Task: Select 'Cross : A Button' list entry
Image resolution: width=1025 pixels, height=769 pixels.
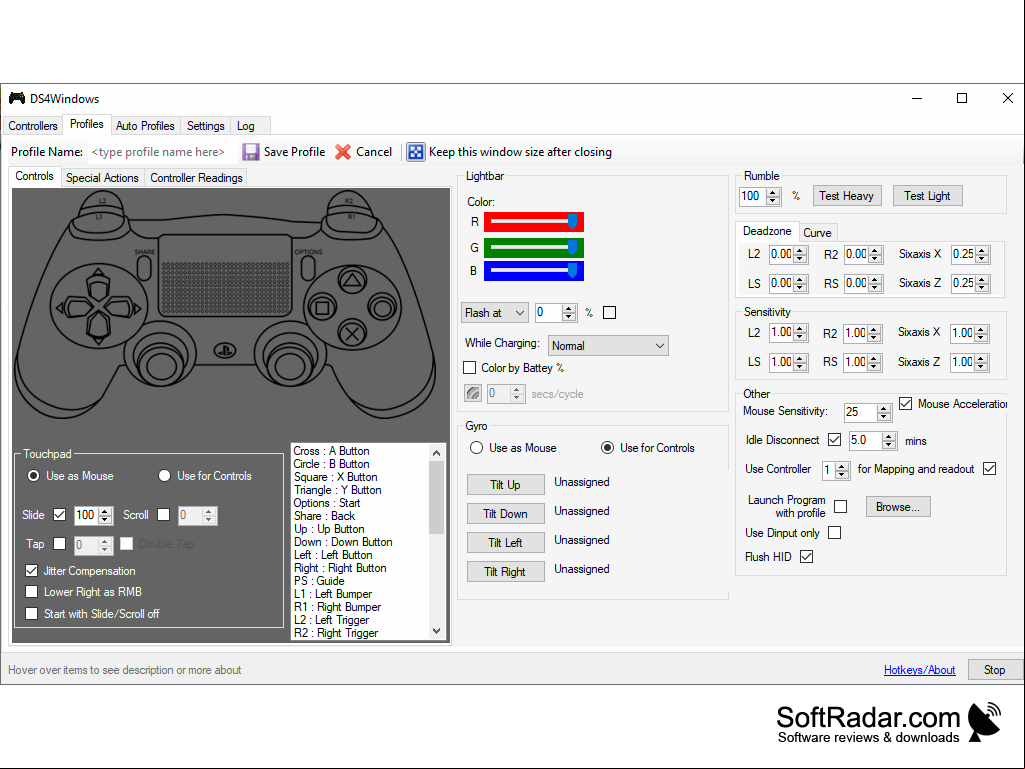Action: [331, 451]
